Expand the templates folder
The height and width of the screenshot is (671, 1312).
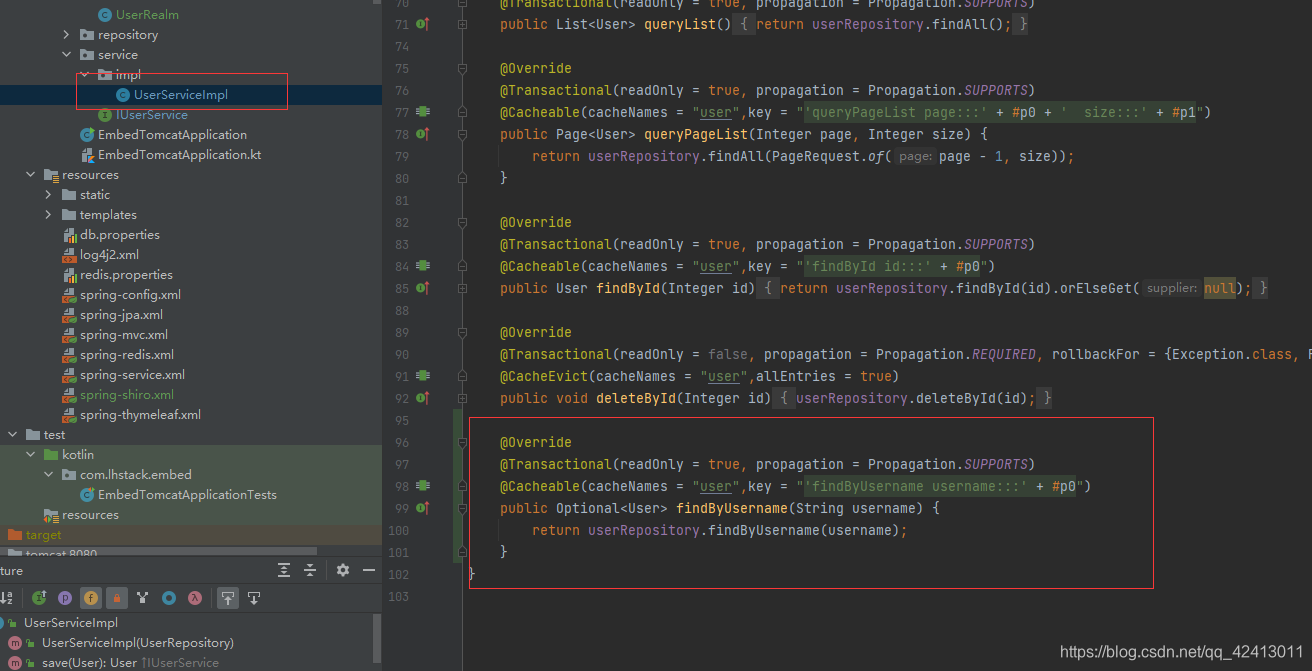(49, 215)
